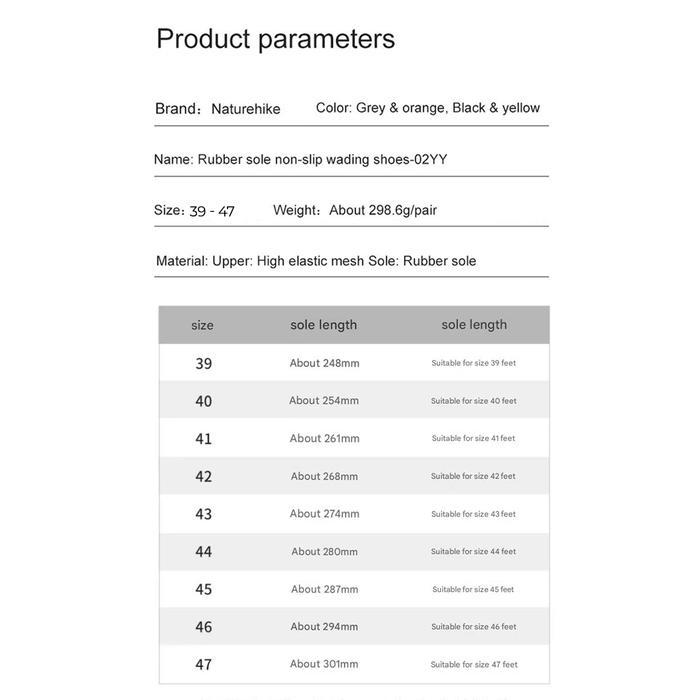The image size is (700, 700).
Task: Click the size column header
Action: click(x=202, y=325)
